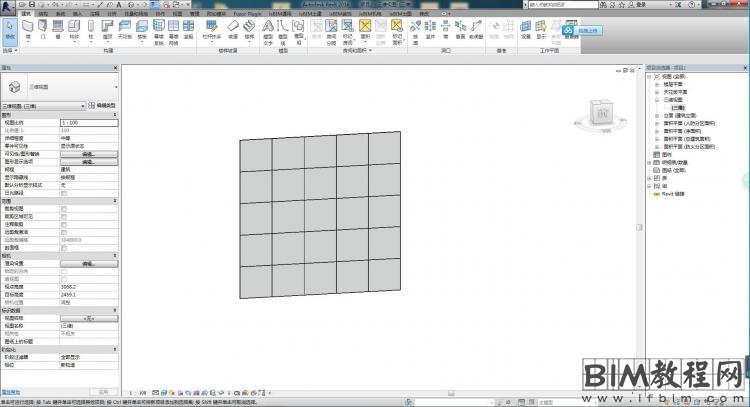Open the Model Text (模型文字) tool

pyautogui.click(x=267, y=28)
